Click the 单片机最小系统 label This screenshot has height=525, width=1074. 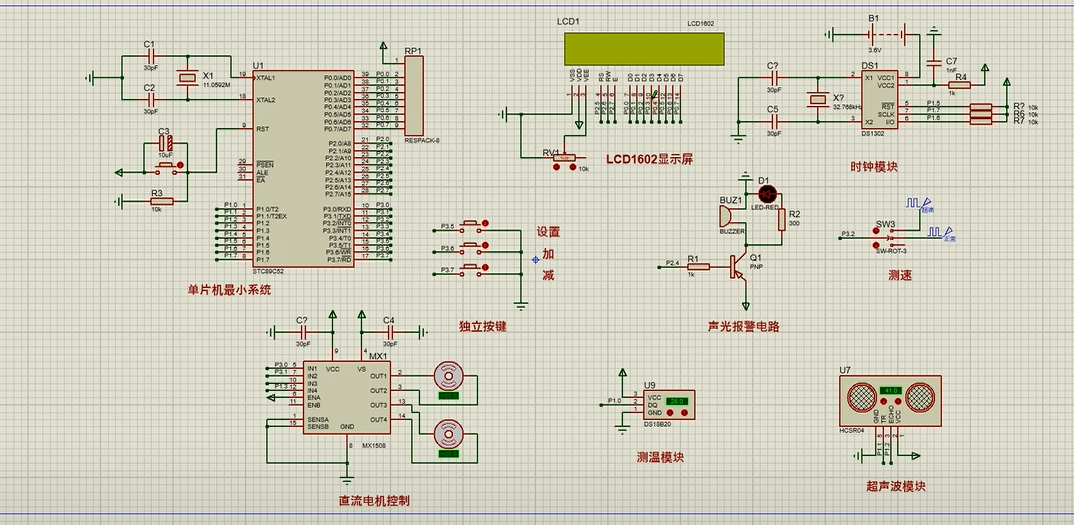229,290
